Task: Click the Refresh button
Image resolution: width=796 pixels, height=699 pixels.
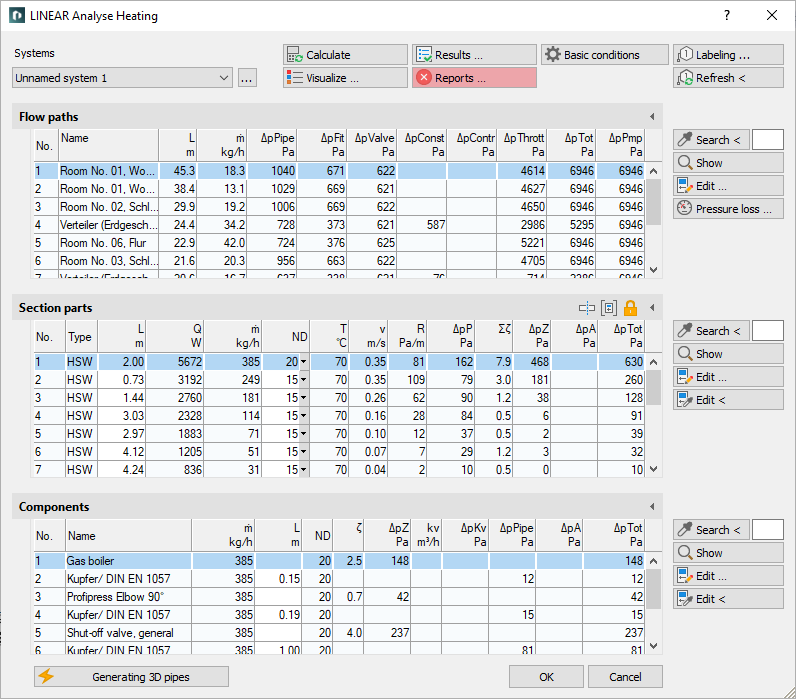Action: click(x=728, y=78)
